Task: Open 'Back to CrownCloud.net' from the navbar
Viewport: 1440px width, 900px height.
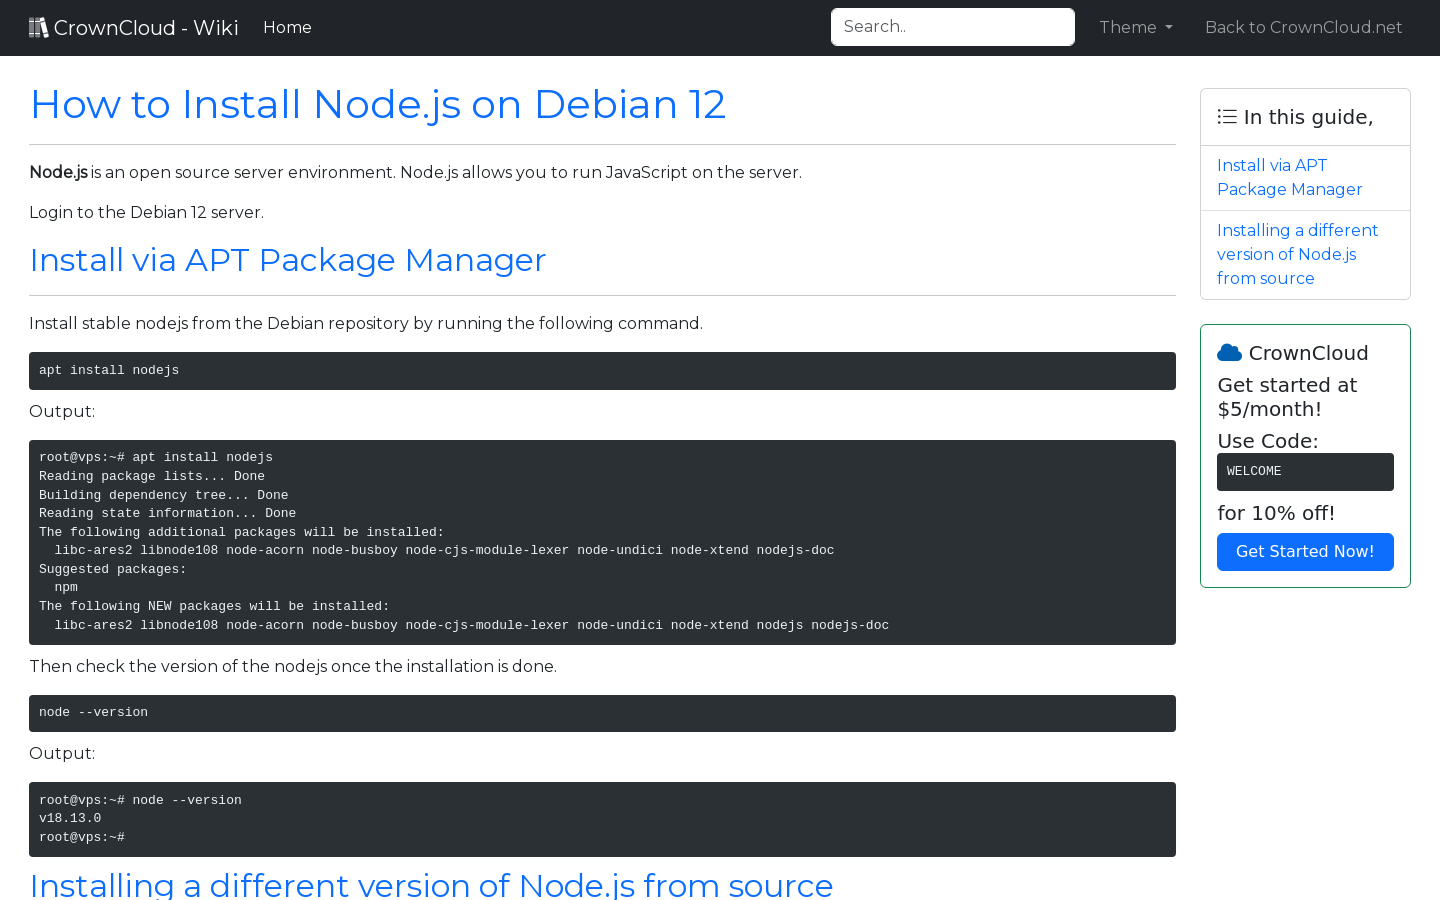Action: [1303, 27]
